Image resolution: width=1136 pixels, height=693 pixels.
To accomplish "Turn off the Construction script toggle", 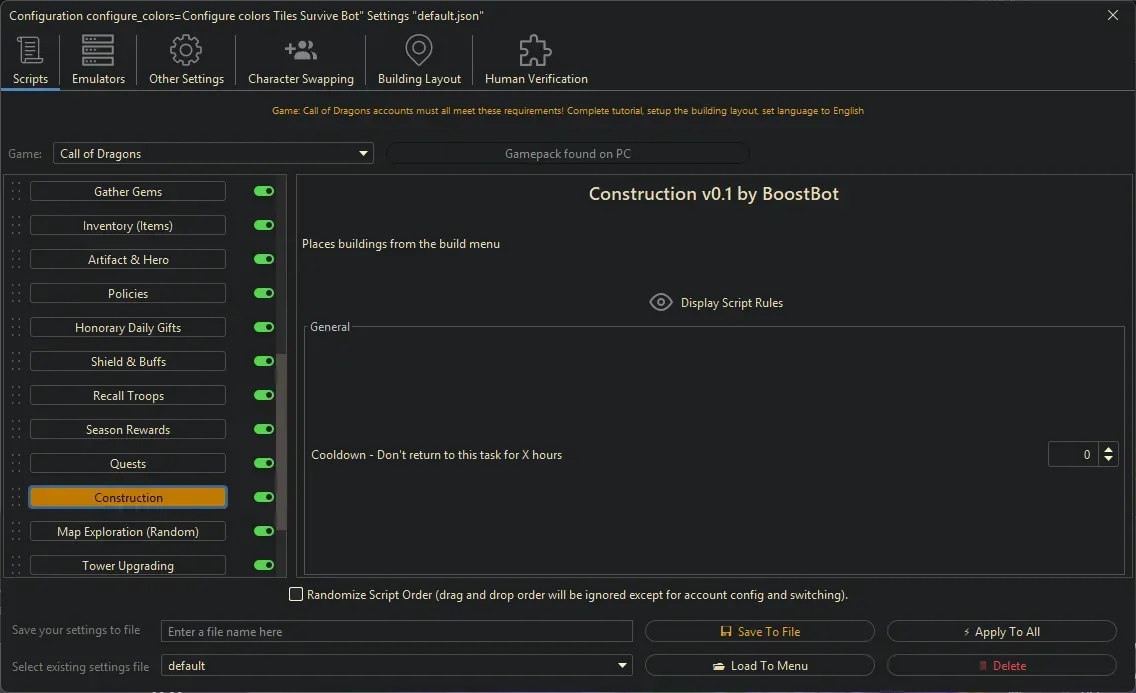I will coord(262,497).
